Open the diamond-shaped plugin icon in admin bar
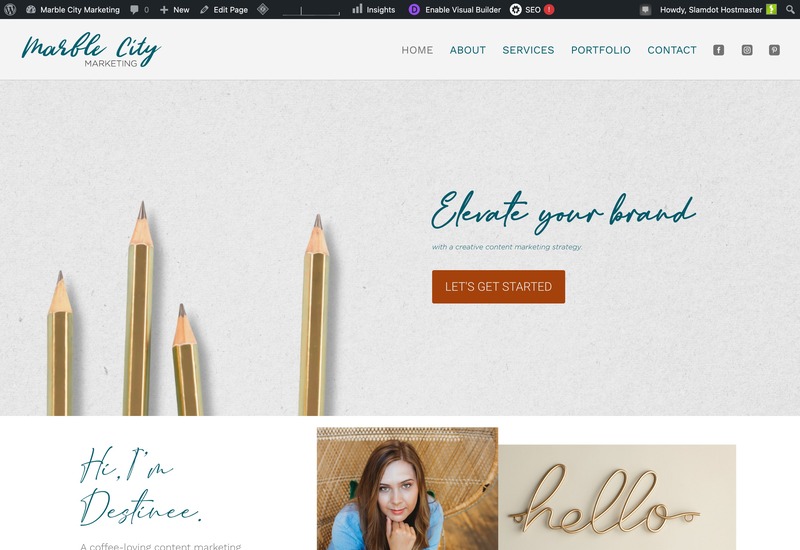The height and width of the screenshot is (550, 800). 263,9
